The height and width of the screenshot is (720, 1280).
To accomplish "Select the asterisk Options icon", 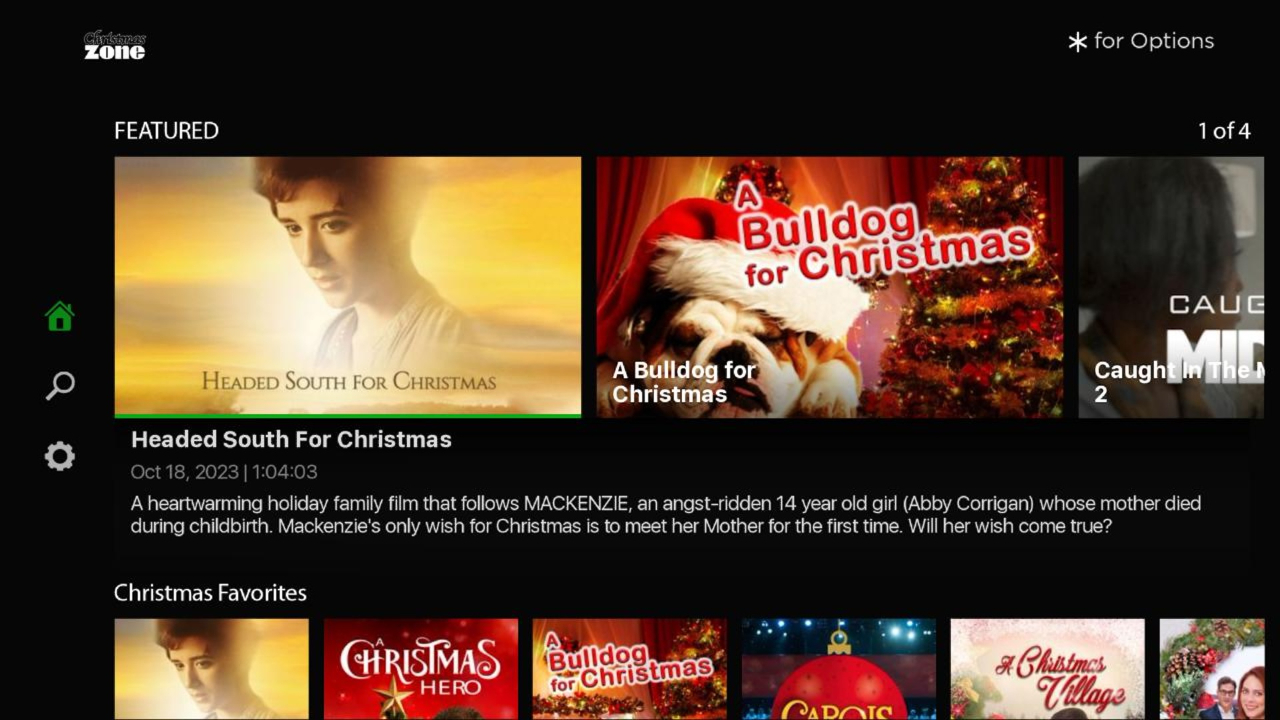I will tap(1077, 42).
